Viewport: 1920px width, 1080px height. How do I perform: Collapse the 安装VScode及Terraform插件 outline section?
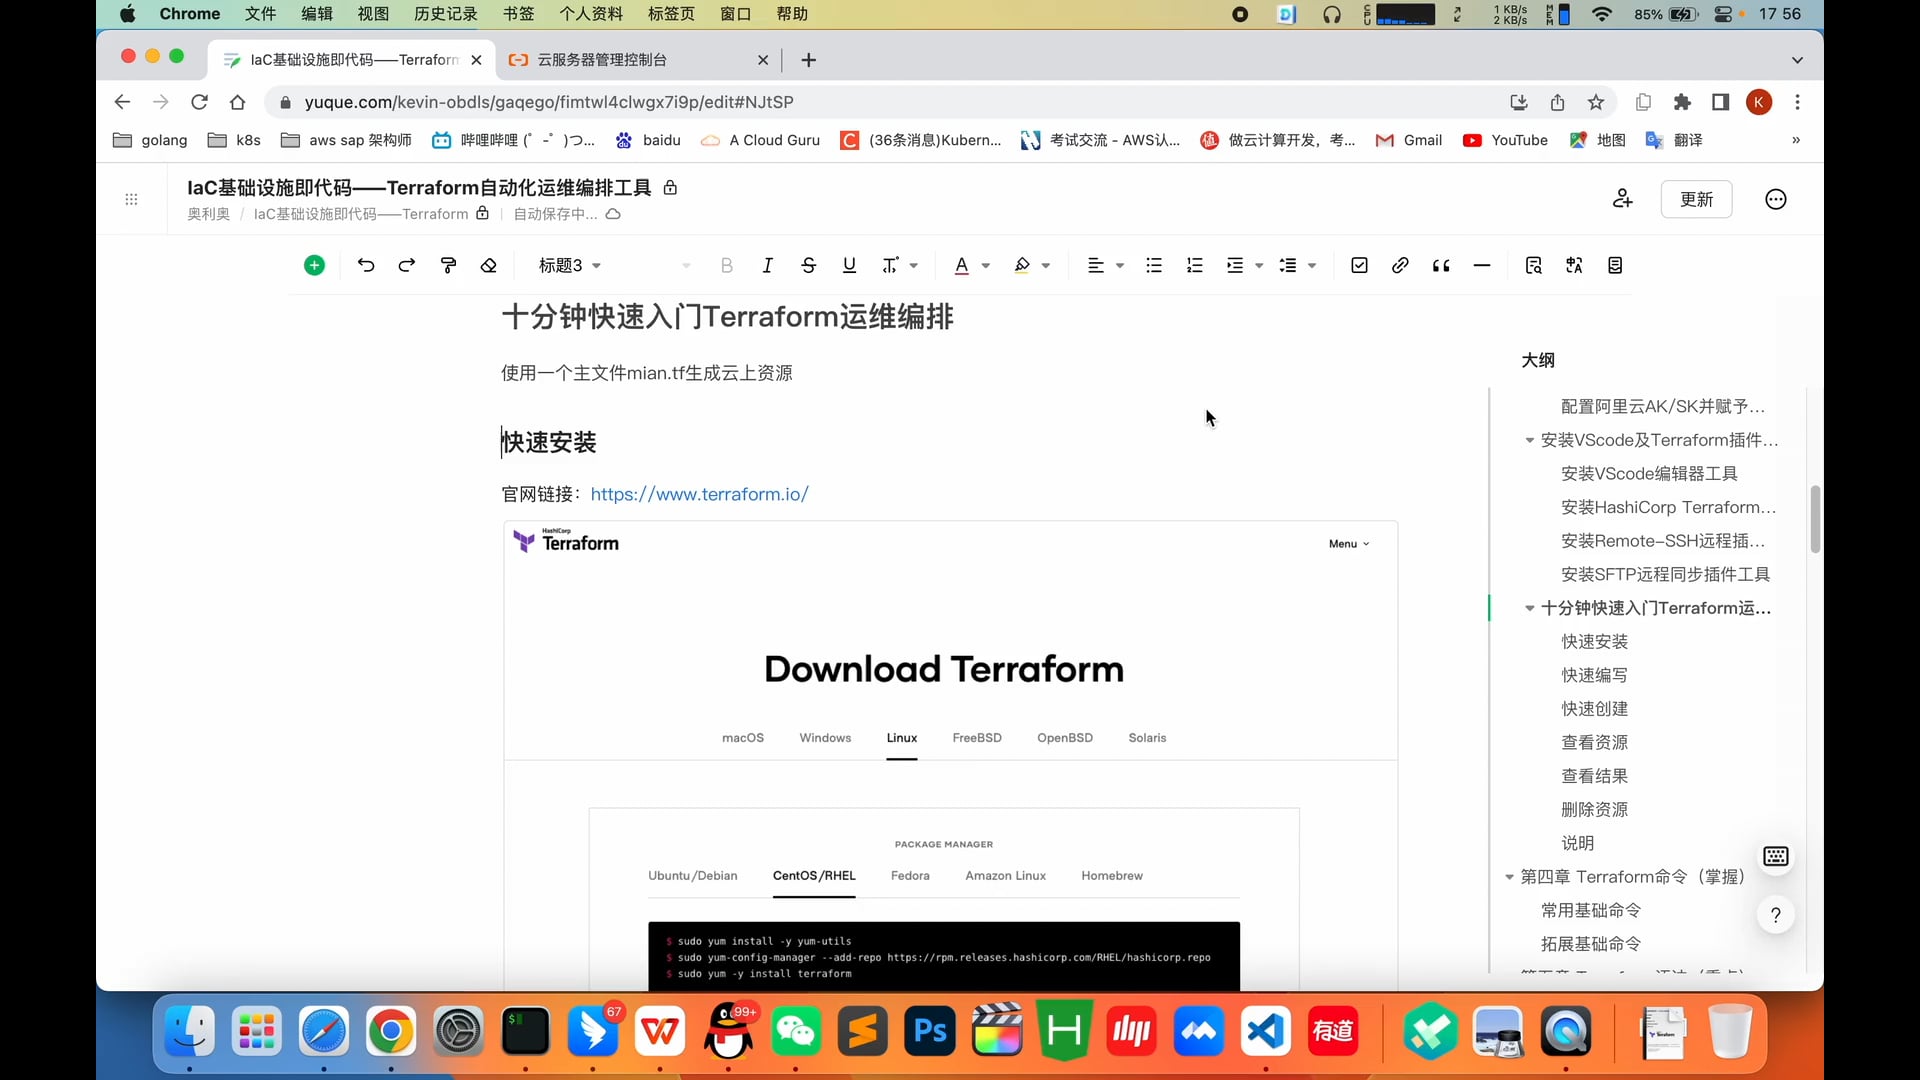1530,440
